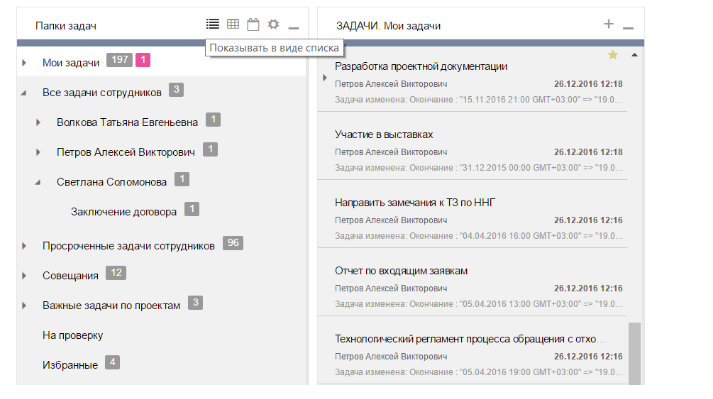The image size is (713, 399).
Task: Click the scroll-up arrow in task list
Action: pyautogui.click(x=634, y=55)
